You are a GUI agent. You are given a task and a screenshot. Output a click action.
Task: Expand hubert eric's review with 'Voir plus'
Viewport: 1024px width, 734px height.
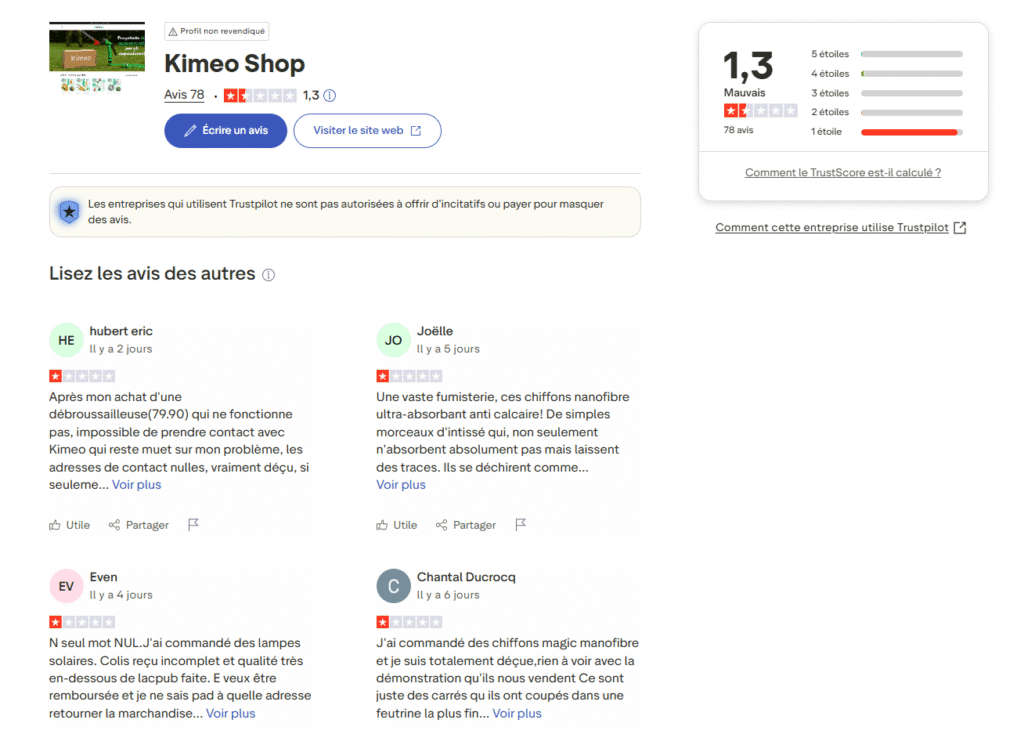[x=136, y=484]
